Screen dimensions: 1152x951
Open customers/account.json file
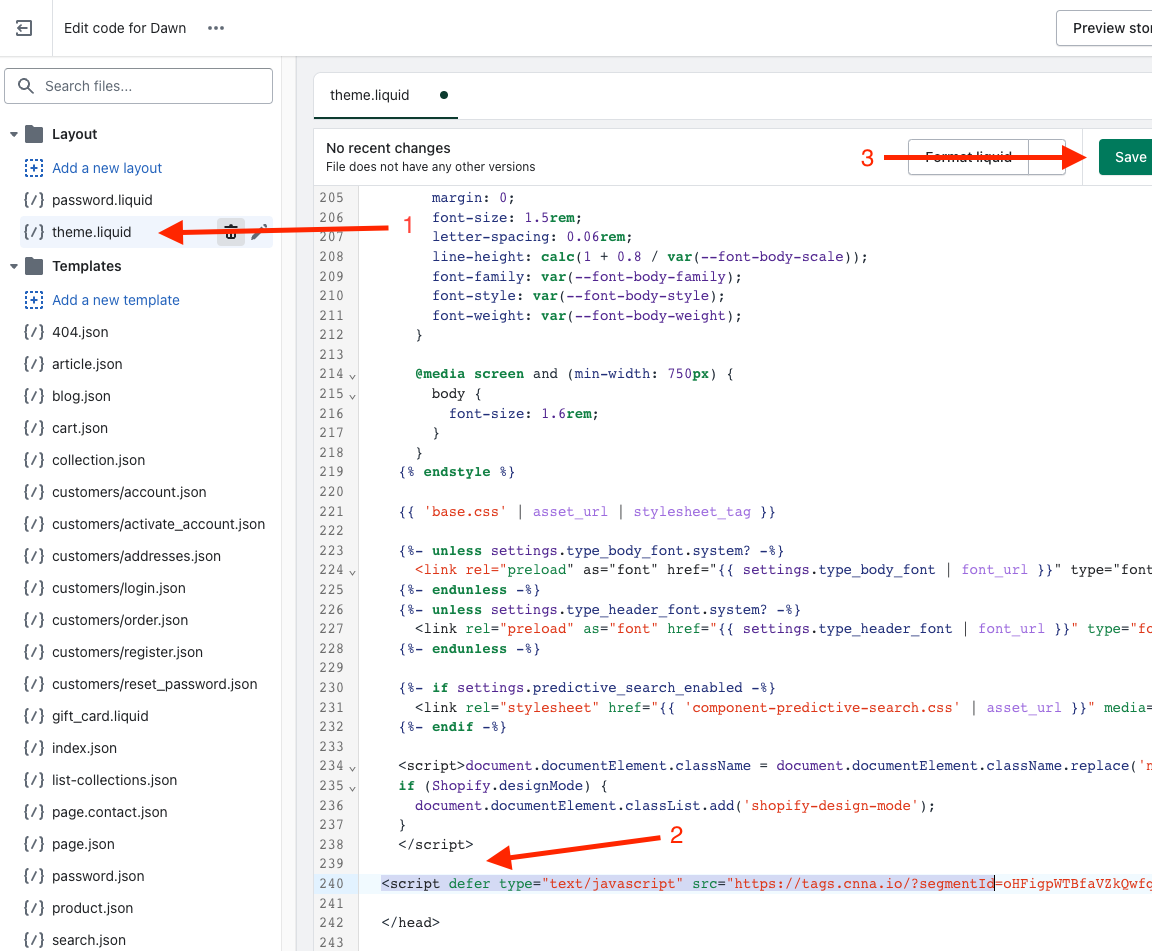point(129,492)
